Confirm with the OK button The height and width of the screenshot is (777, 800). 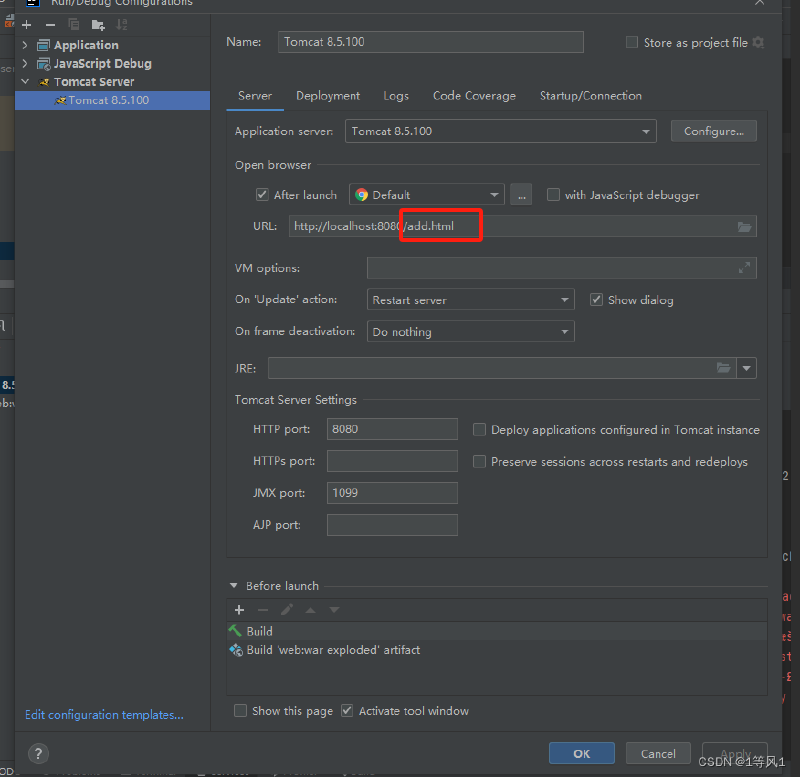click(582, 754)
